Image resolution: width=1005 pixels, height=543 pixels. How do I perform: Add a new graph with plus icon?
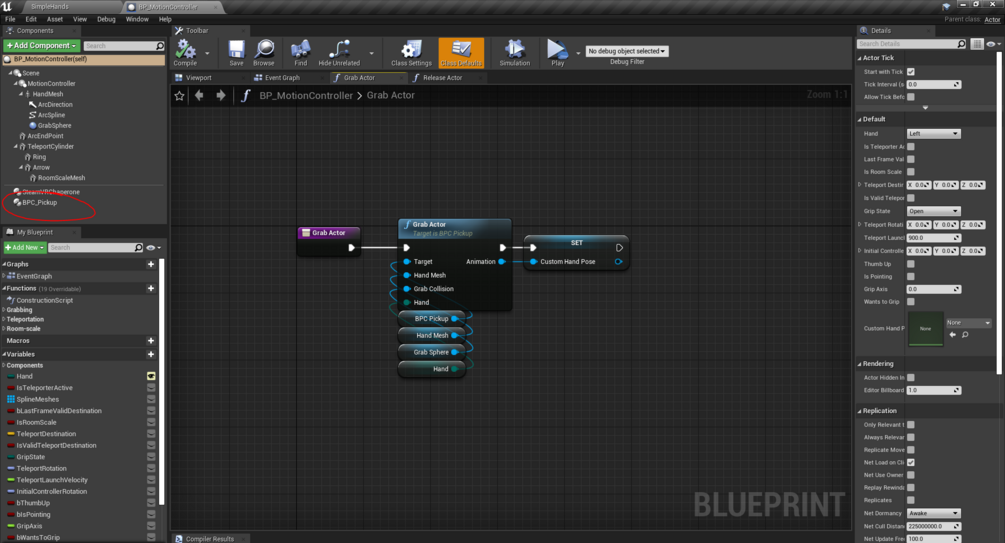[x=151, y=264]
